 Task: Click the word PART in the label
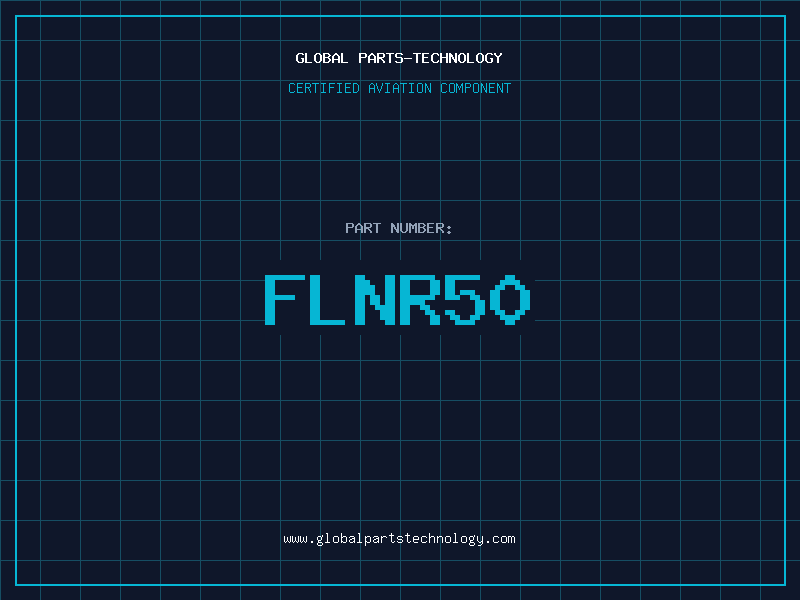coord(363,228)
